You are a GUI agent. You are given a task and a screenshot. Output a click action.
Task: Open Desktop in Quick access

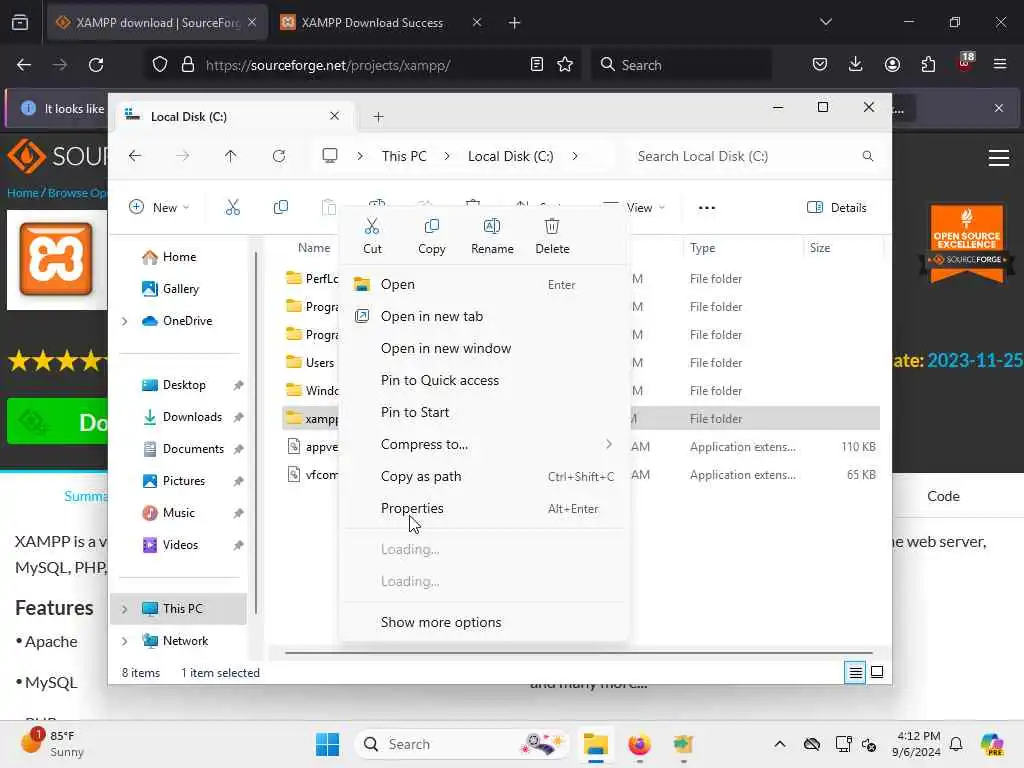pos(183,385)
